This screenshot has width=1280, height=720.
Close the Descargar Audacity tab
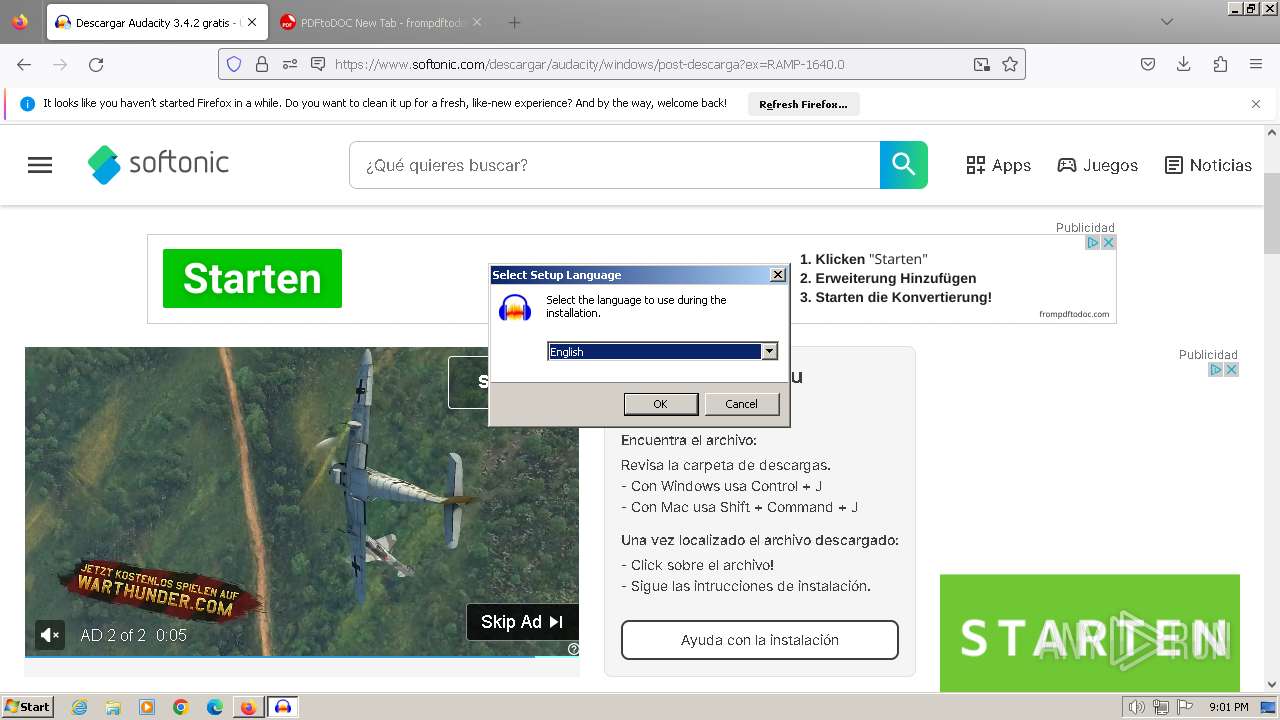[x=251, y=22]
